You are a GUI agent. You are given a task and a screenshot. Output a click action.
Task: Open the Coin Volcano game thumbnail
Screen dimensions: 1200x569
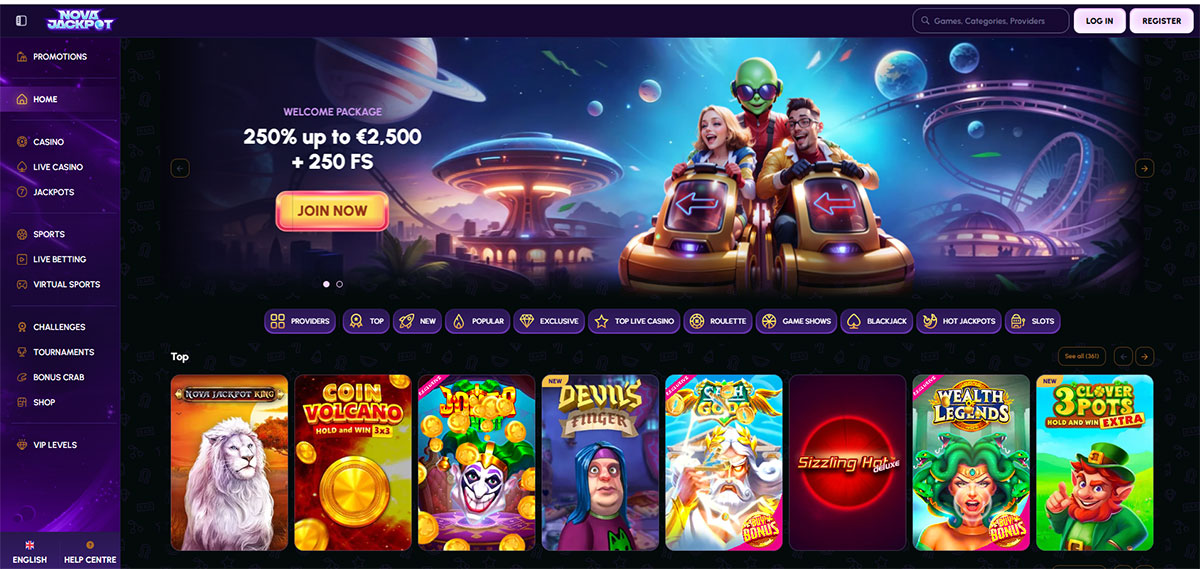(353, 463)
